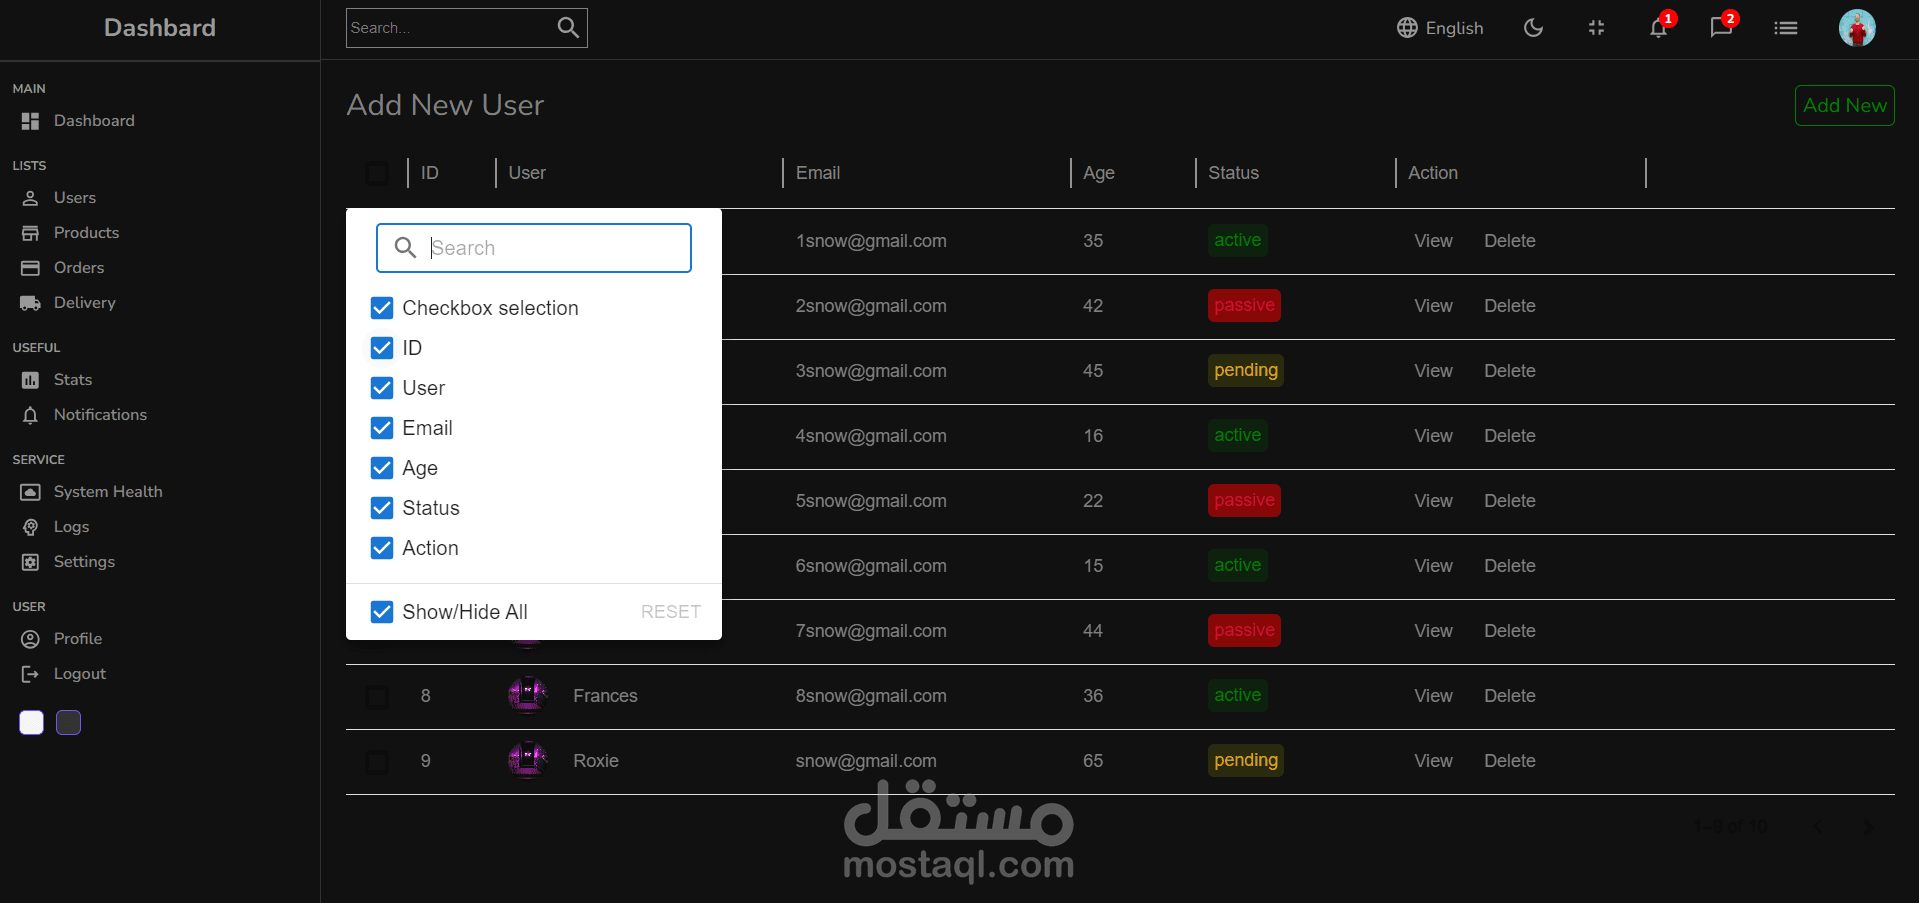
Task: Toggle the Show/Hide All checkbox
Action: [382, 612]
